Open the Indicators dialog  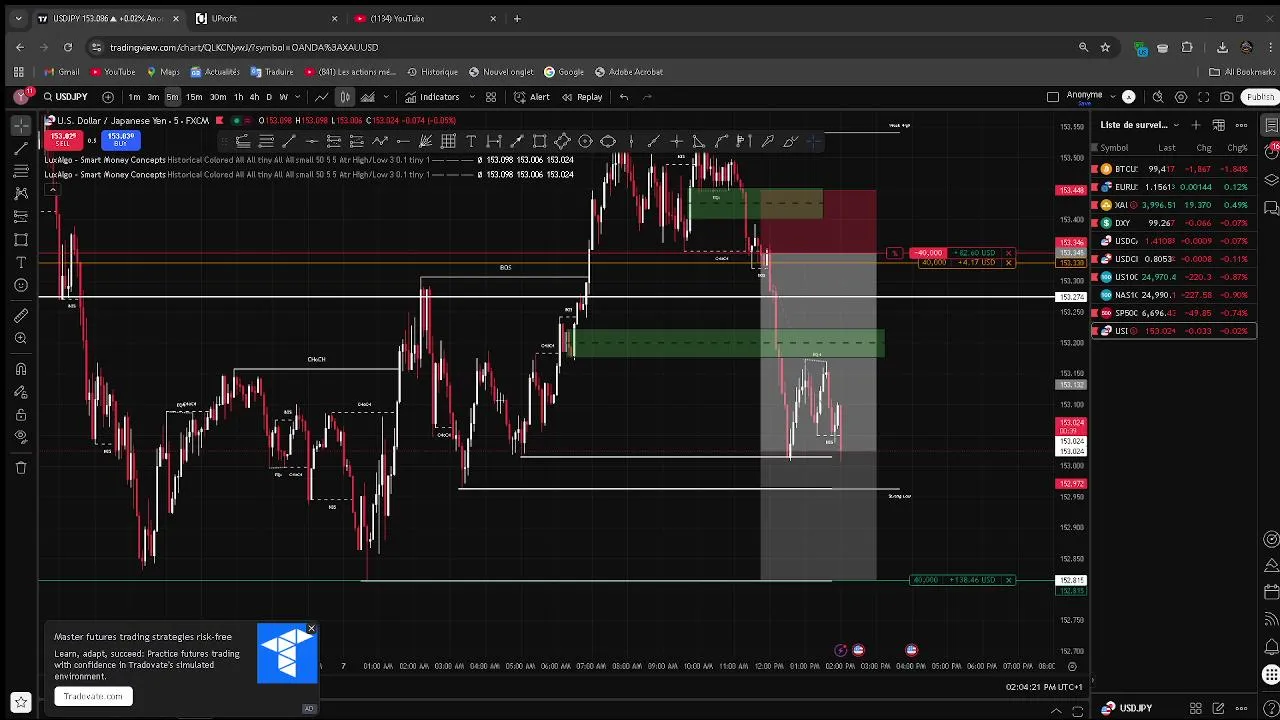pos(432,97)
